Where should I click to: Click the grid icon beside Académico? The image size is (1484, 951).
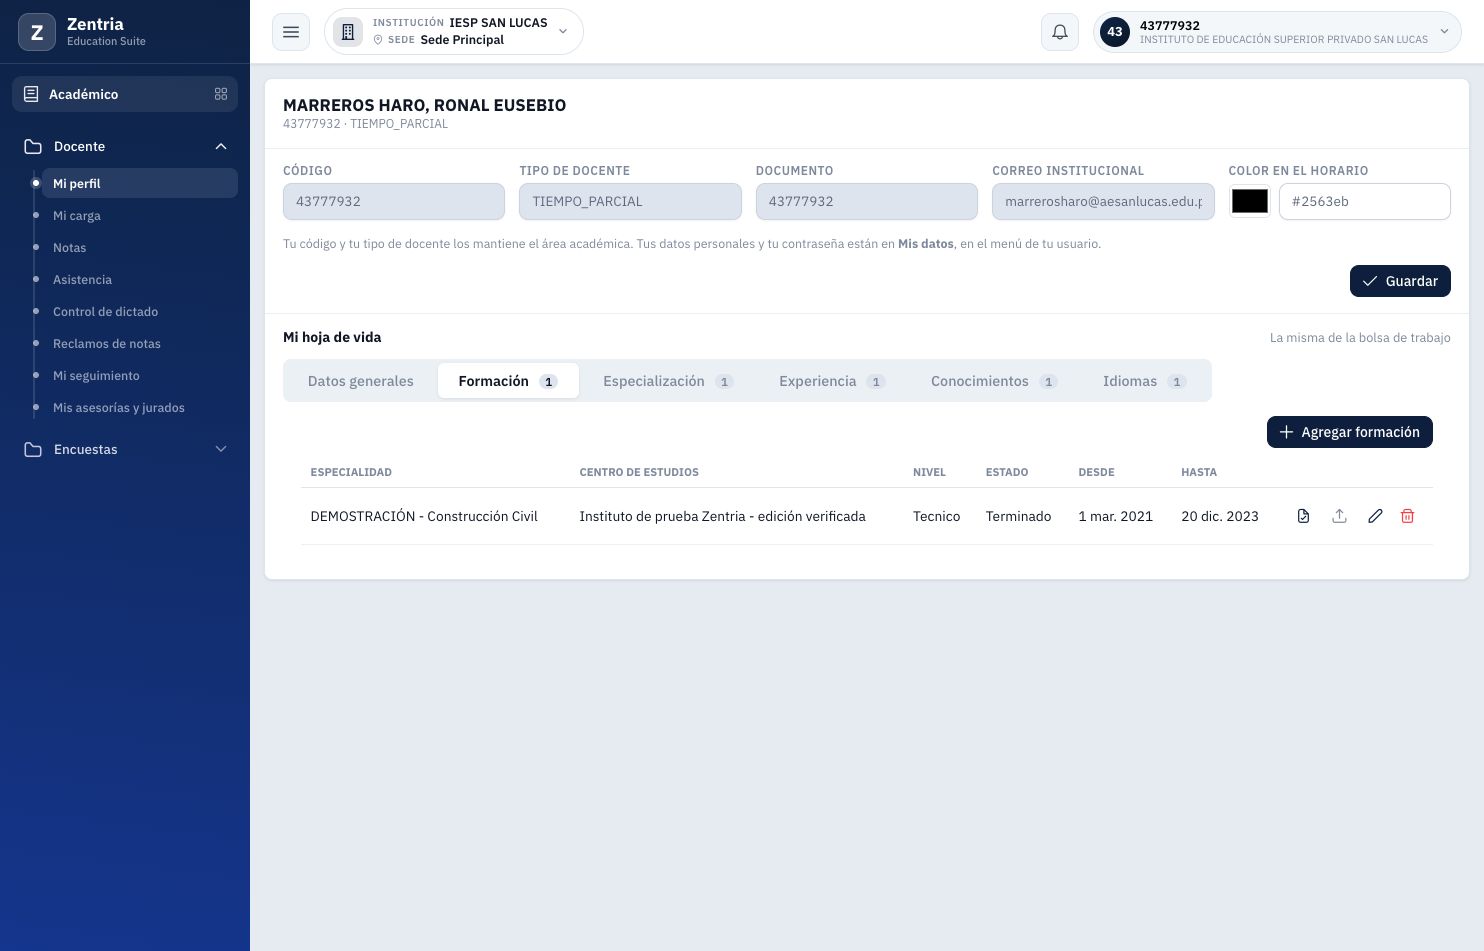click(x=221, y=94)
